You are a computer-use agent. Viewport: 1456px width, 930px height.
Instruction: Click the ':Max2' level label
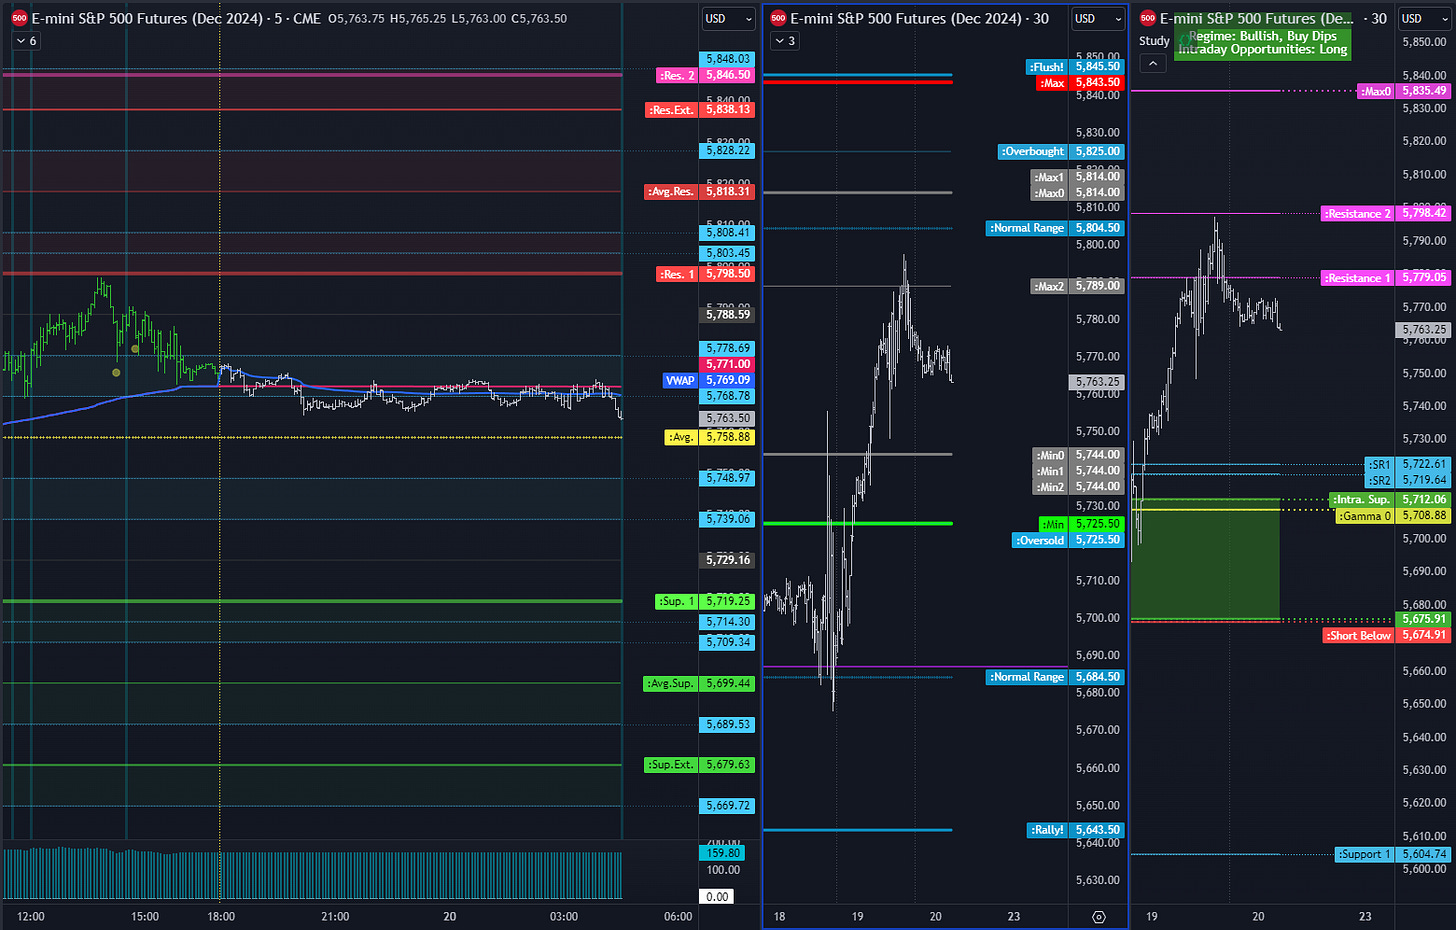[x=1049, y=286]
